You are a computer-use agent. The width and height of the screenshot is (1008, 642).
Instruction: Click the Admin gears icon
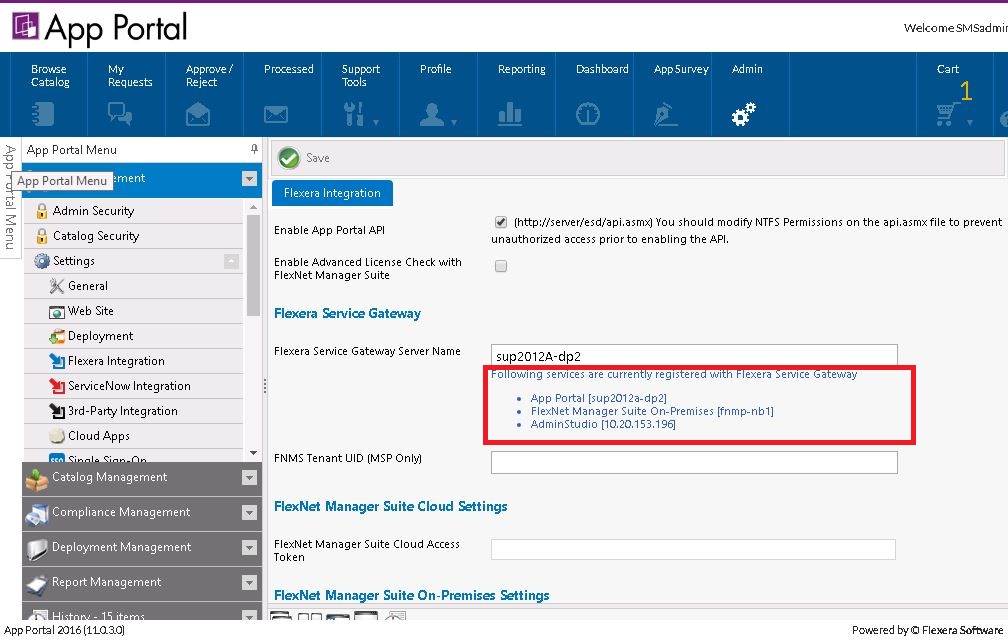[x=744, y=114]
